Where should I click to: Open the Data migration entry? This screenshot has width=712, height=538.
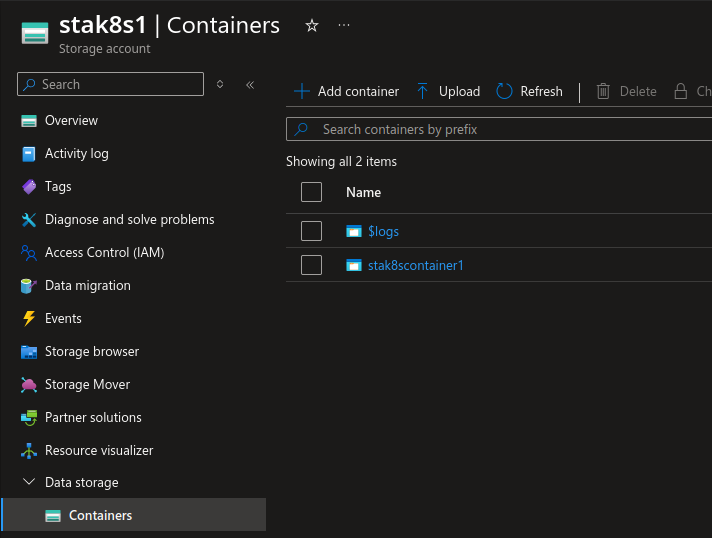coord(88,286)
